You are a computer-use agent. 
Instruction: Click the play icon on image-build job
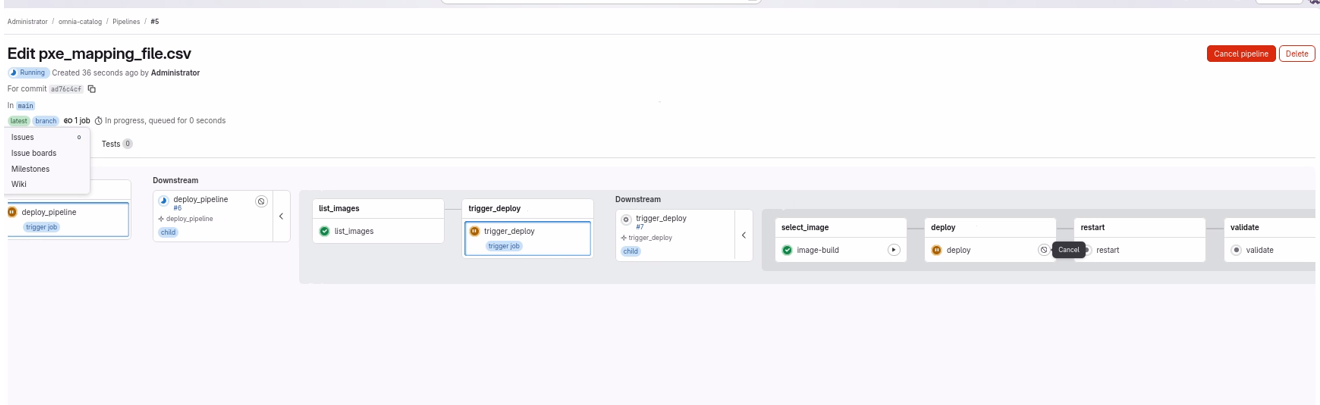point(894,249)
